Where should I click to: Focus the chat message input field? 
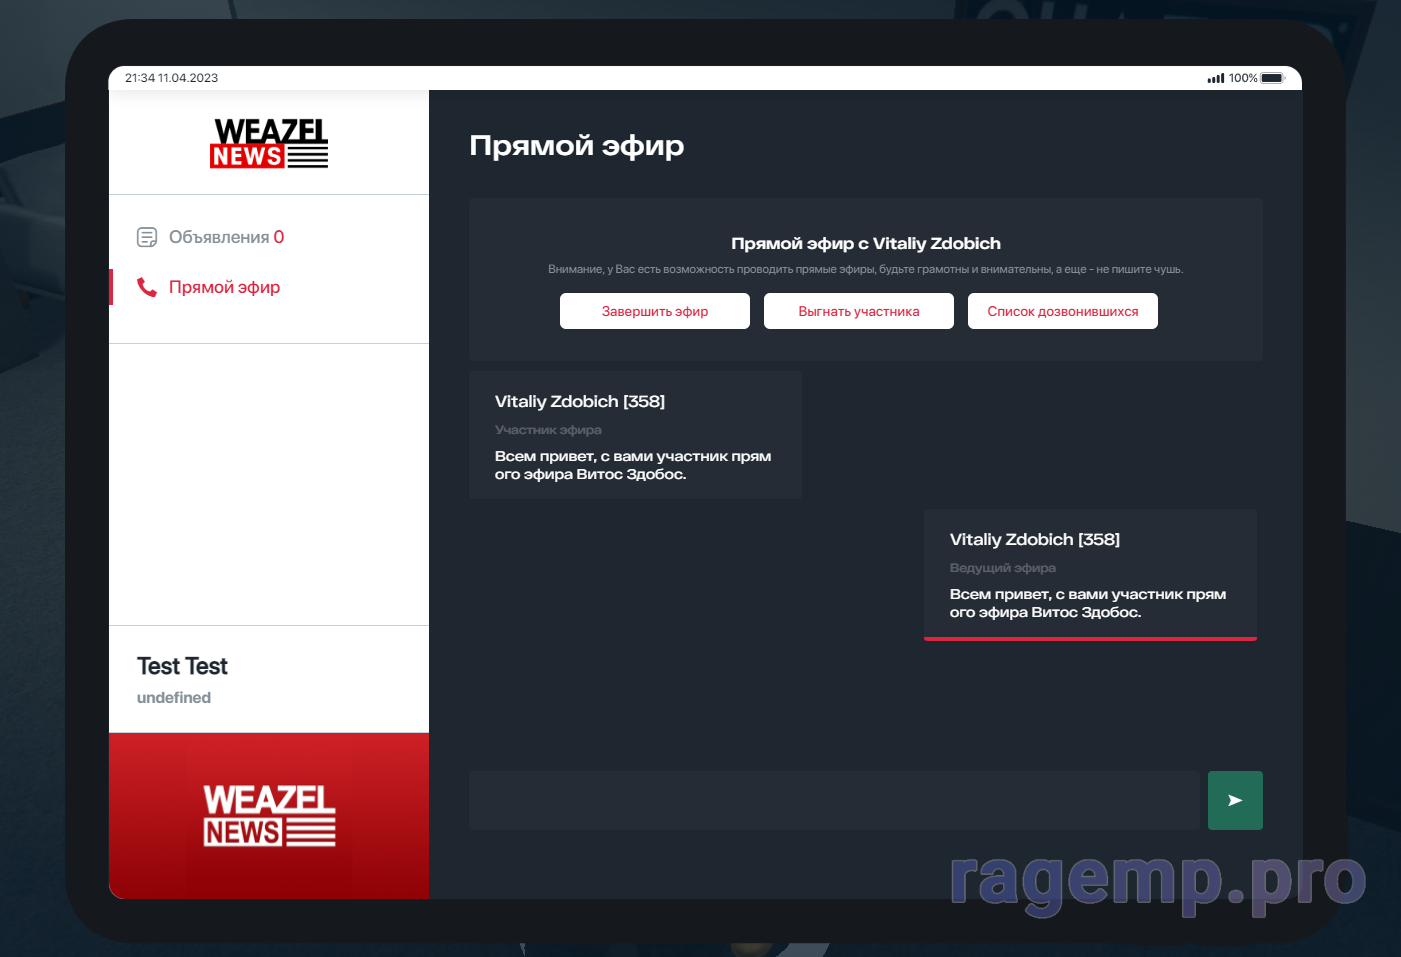(x=834, y=800)
